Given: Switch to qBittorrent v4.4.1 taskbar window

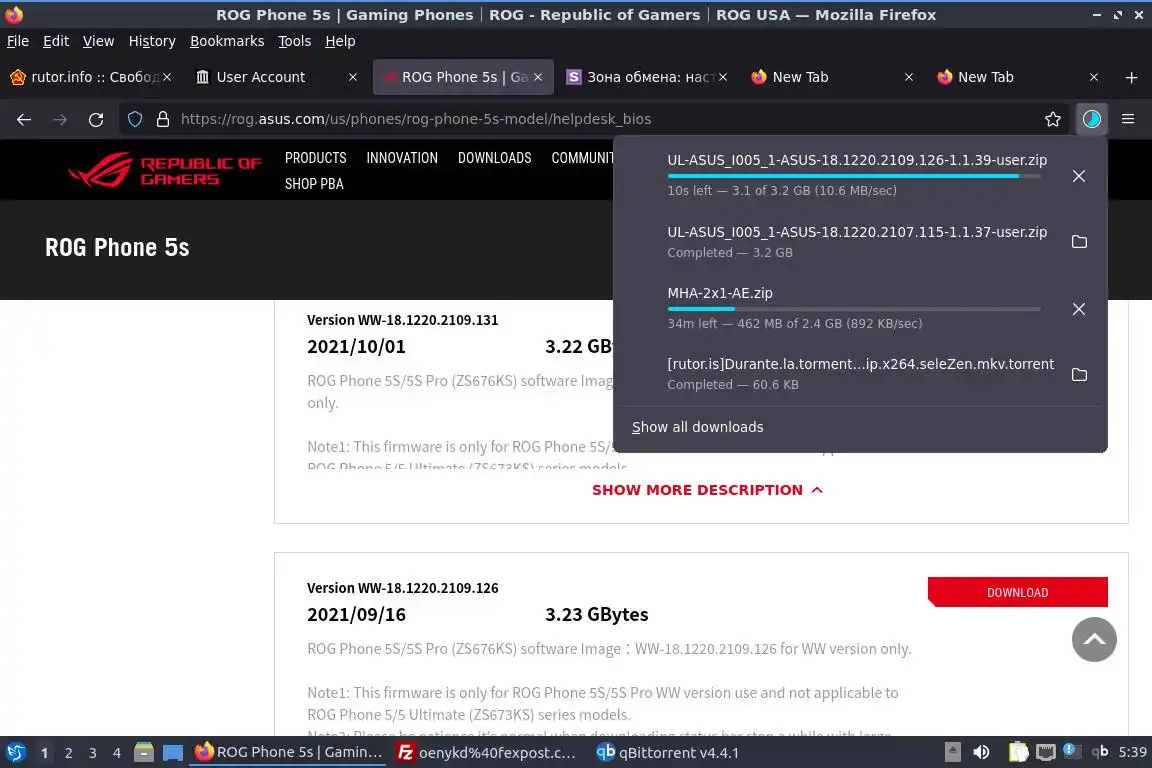Looking at the screenshot, I should pos(667,753).
